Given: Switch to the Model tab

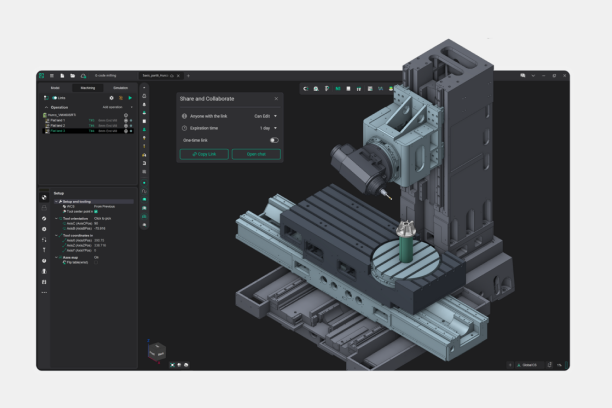Looking at the screenshot, I should click(x=56, y=88).
